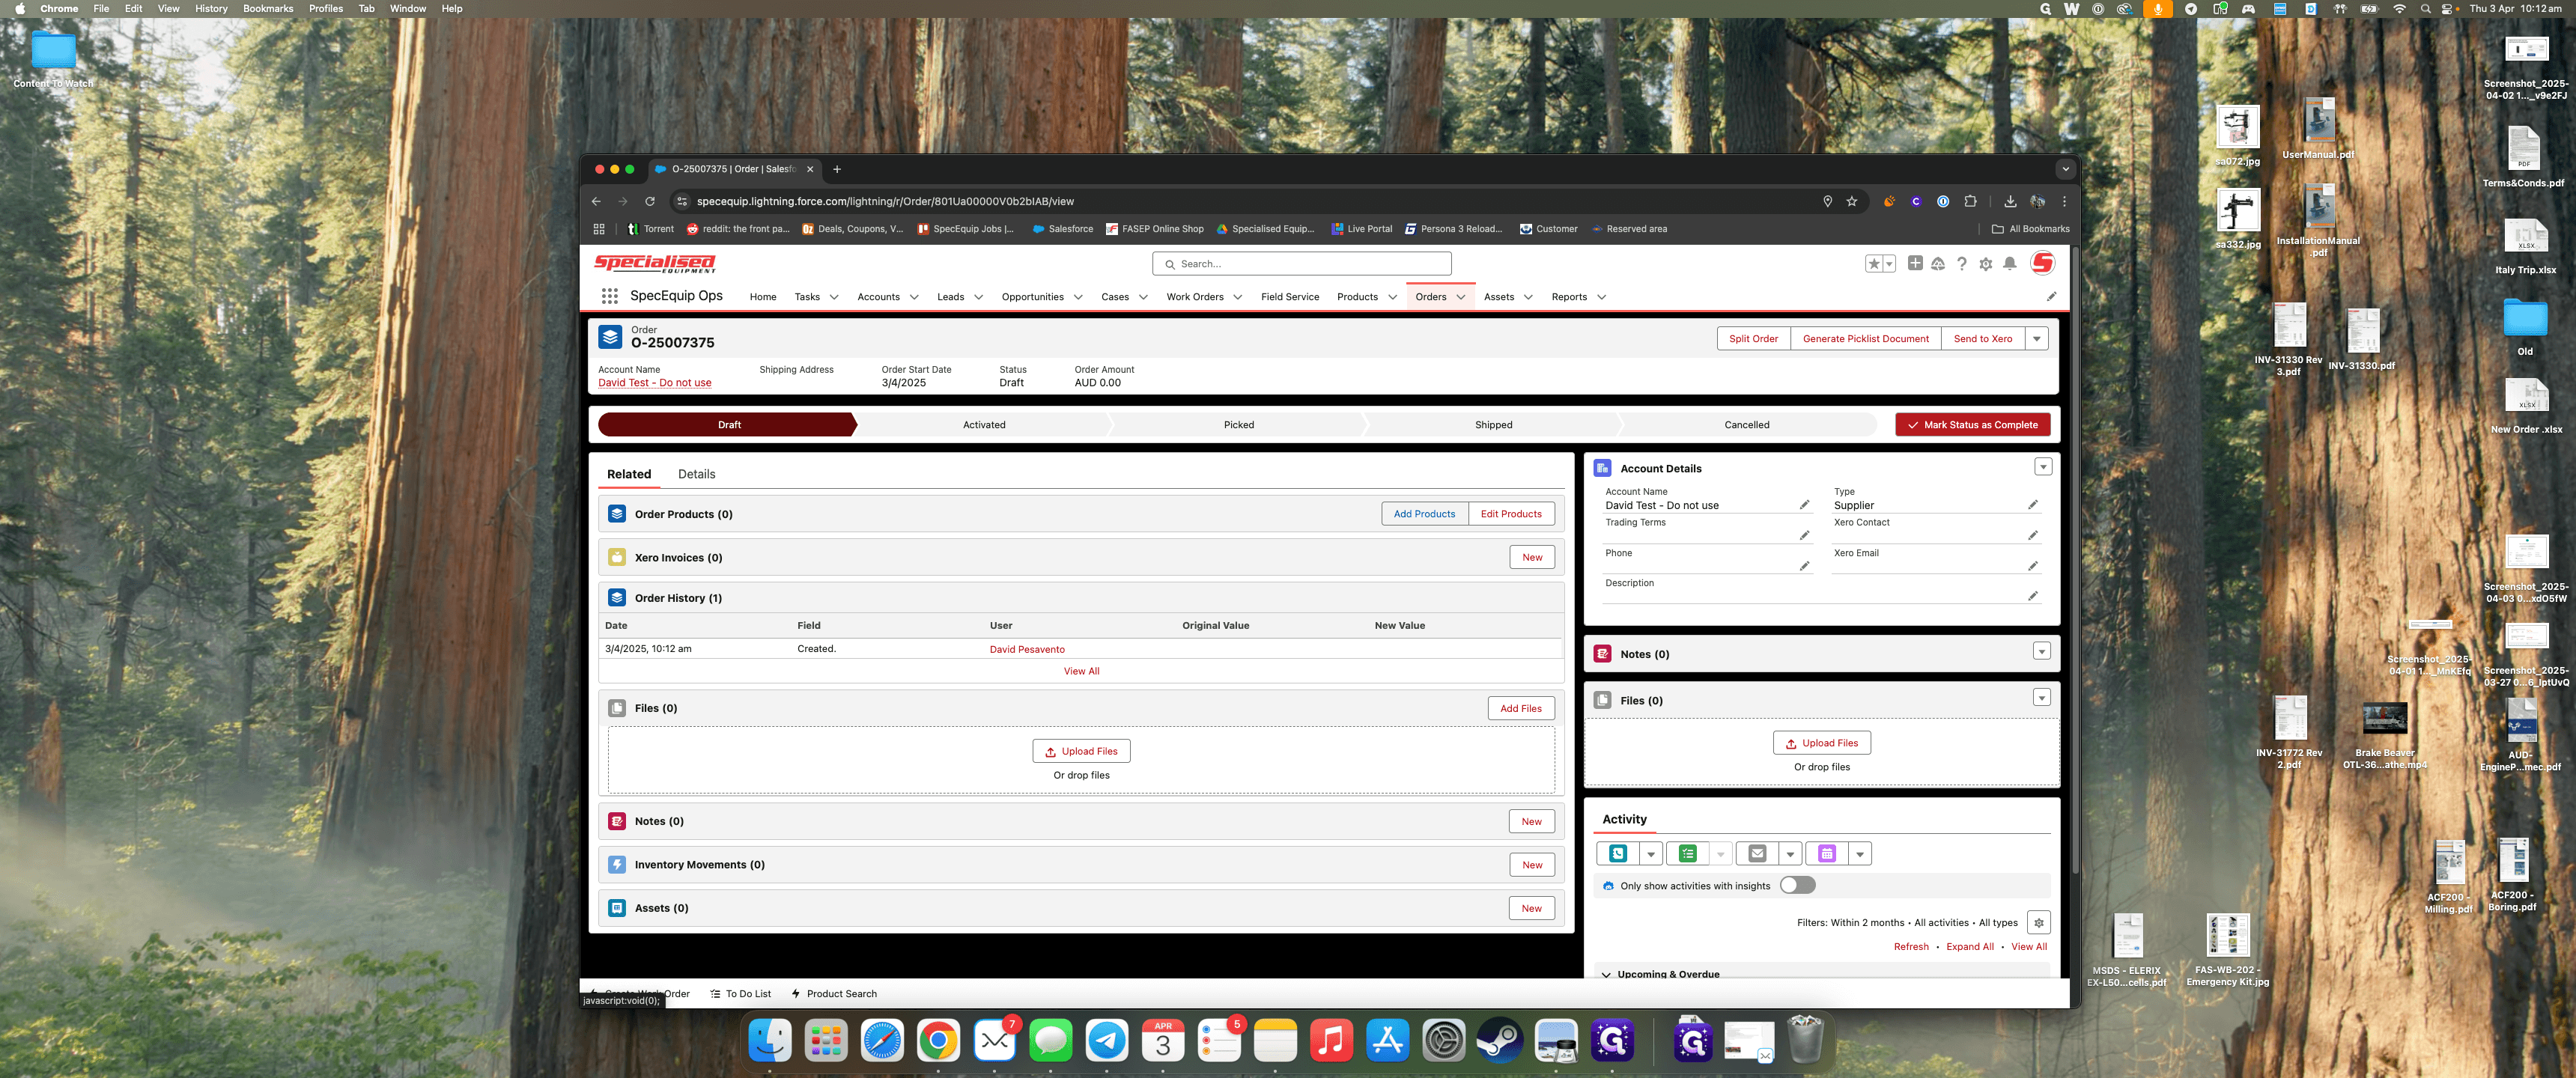Screen dimensions: 2576x1078
Task: Click the nav bar personalize pencil icon
Action: pyautogui.click(x=2051, y=296)
